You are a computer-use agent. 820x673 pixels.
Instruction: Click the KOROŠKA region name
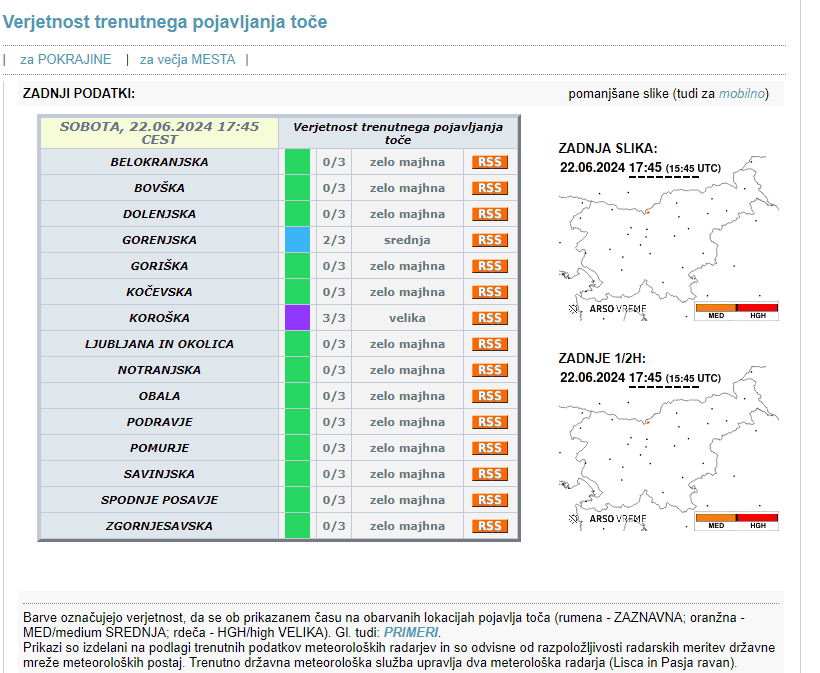tap(159, 318)
